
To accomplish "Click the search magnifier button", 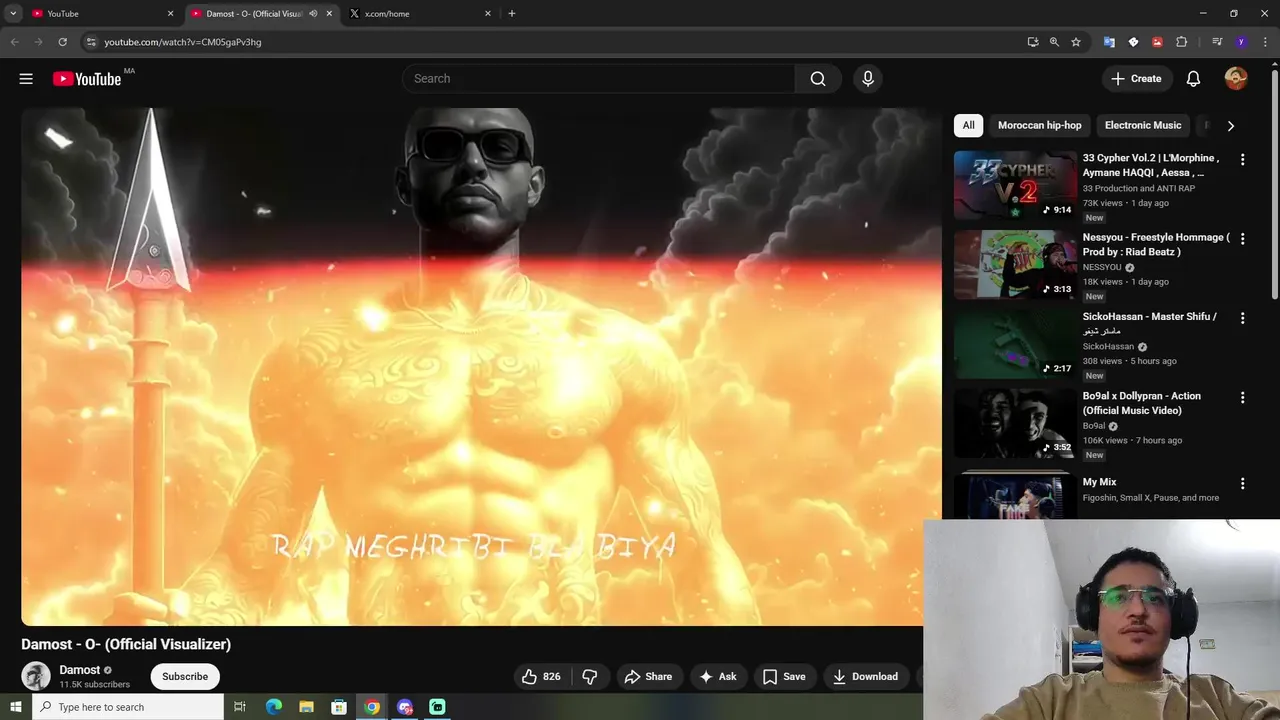I will click(818, 79).
